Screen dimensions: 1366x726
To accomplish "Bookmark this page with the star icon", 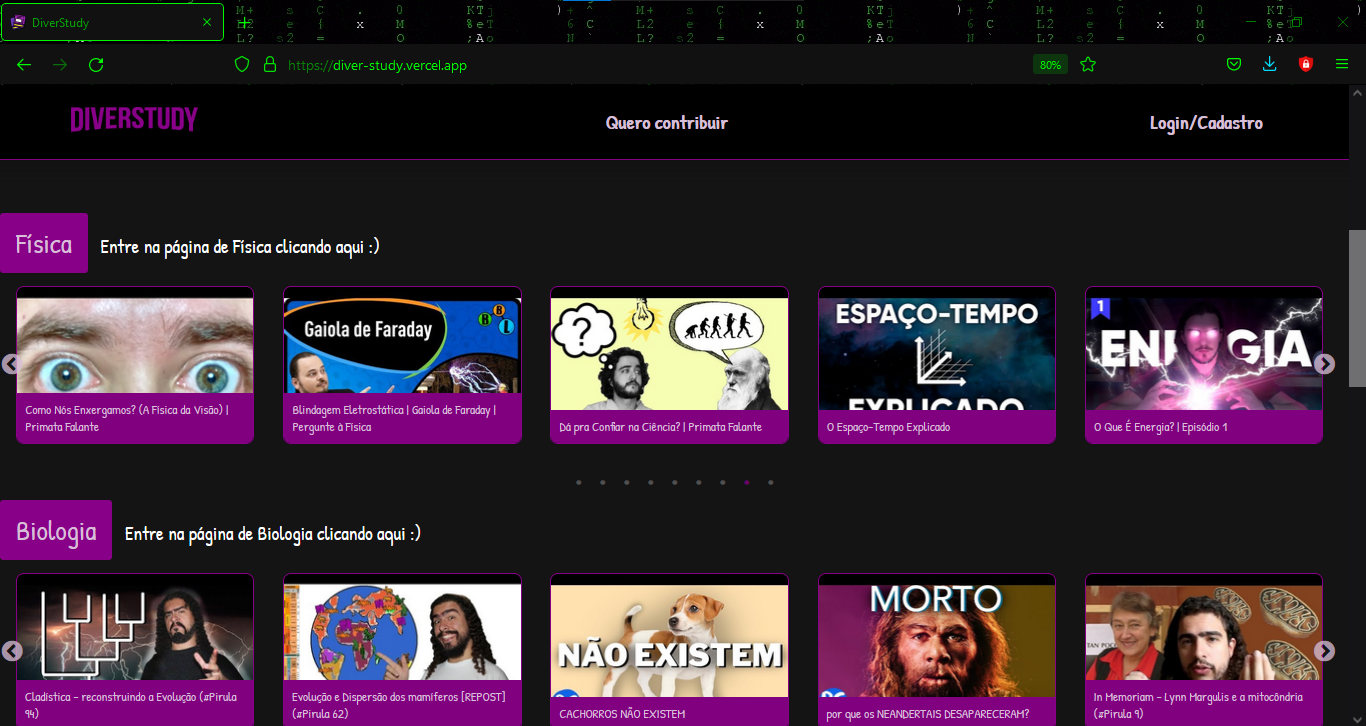I will (1088, 65).
